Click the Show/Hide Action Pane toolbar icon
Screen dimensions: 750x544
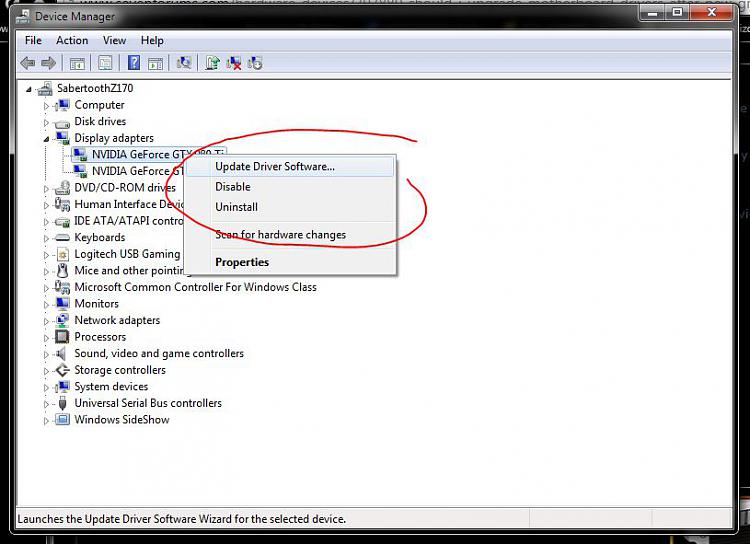[155, 63]
